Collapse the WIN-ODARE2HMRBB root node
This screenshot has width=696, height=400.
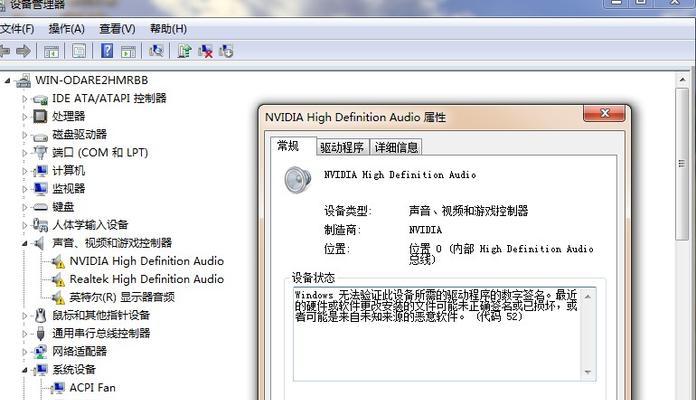click(7, 80)
